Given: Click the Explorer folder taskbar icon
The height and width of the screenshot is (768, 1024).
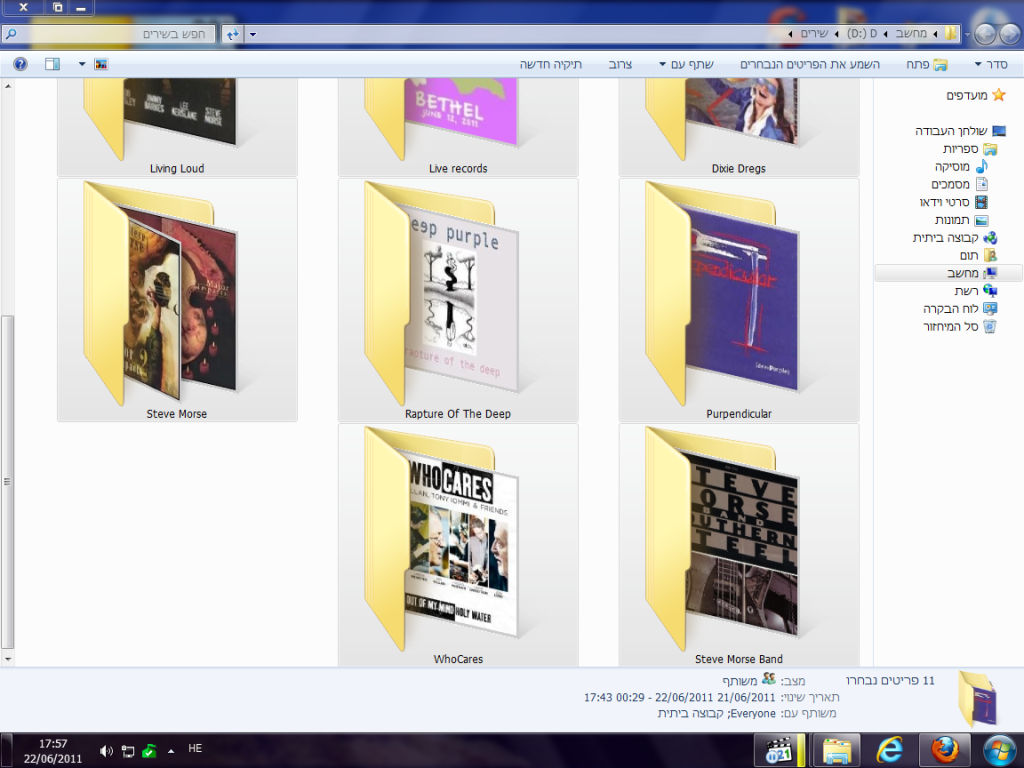Looking at the screenshot, I should point(837,751).
